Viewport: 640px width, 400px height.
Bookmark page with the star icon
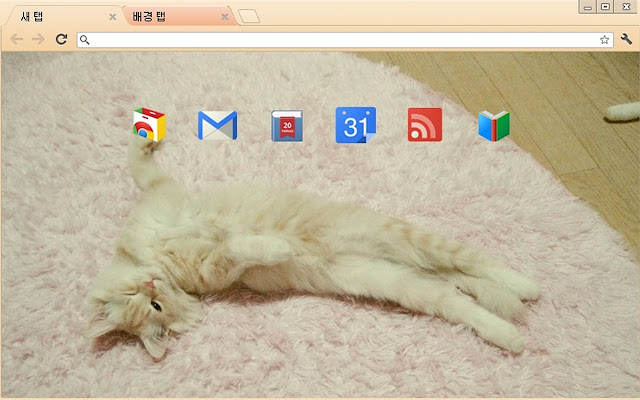604,40
